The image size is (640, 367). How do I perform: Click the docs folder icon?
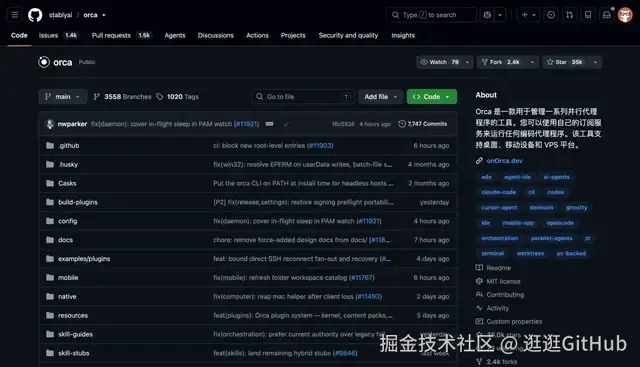pos(50,240)
